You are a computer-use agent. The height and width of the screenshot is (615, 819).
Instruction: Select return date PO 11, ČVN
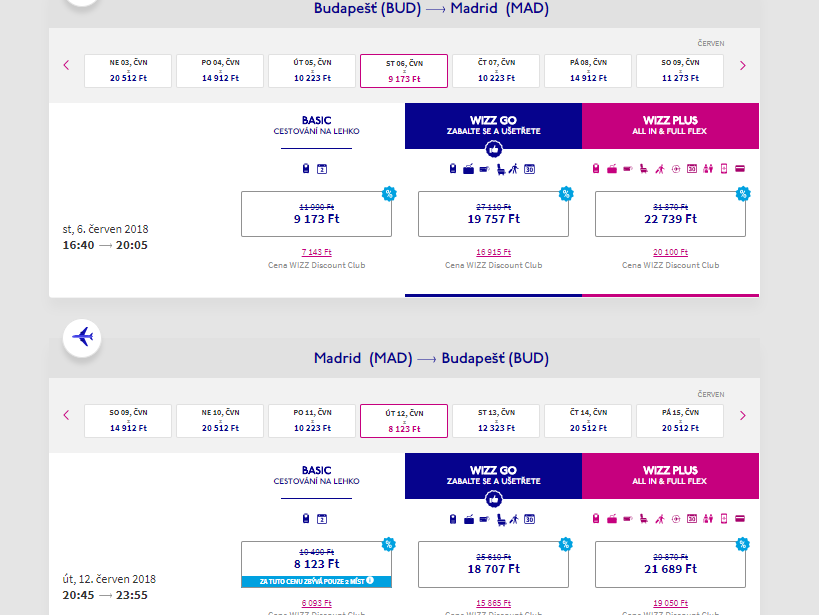311,420
